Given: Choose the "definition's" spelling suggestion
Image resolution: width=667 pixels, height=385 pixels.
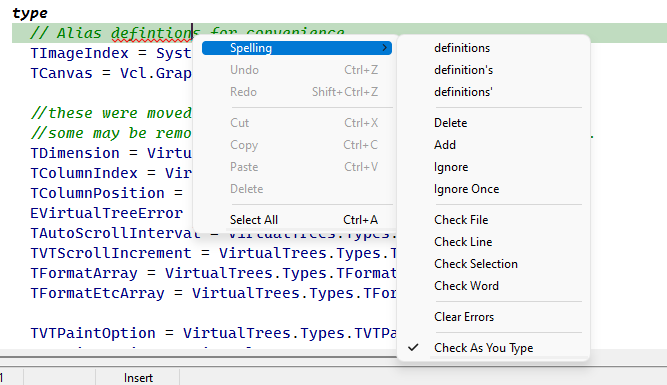Looking at the screenshot, I should coord(463,70).
